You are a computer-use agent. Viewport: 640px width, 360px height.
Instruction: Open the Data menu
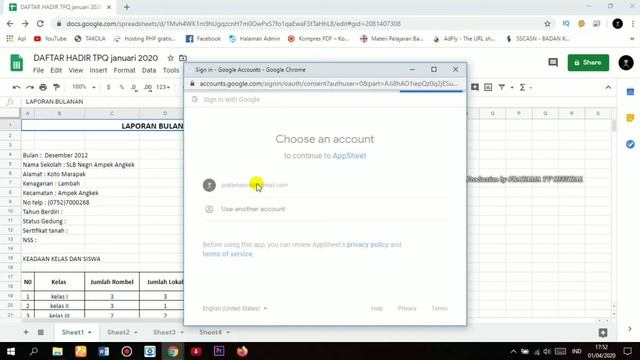click(x=149, y=70)
